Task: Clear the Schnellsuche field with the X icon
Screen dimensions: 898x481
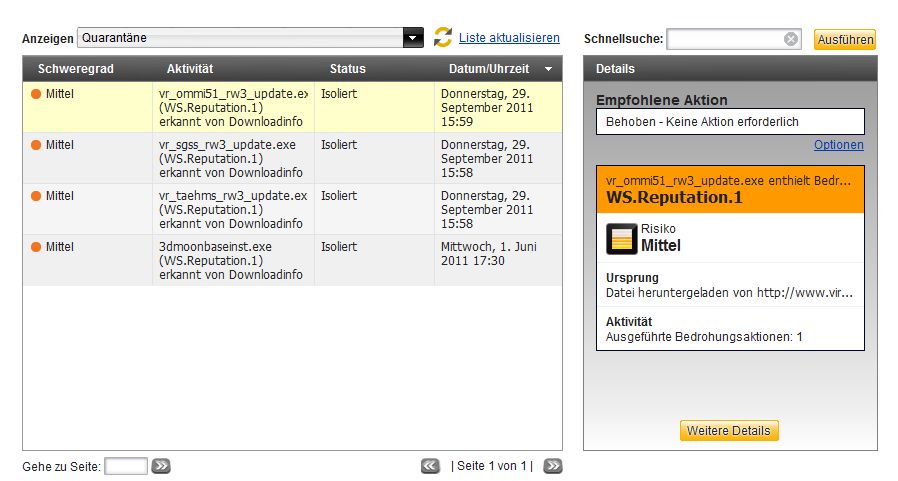Action: pyautogui.click(x=791, y=39)
